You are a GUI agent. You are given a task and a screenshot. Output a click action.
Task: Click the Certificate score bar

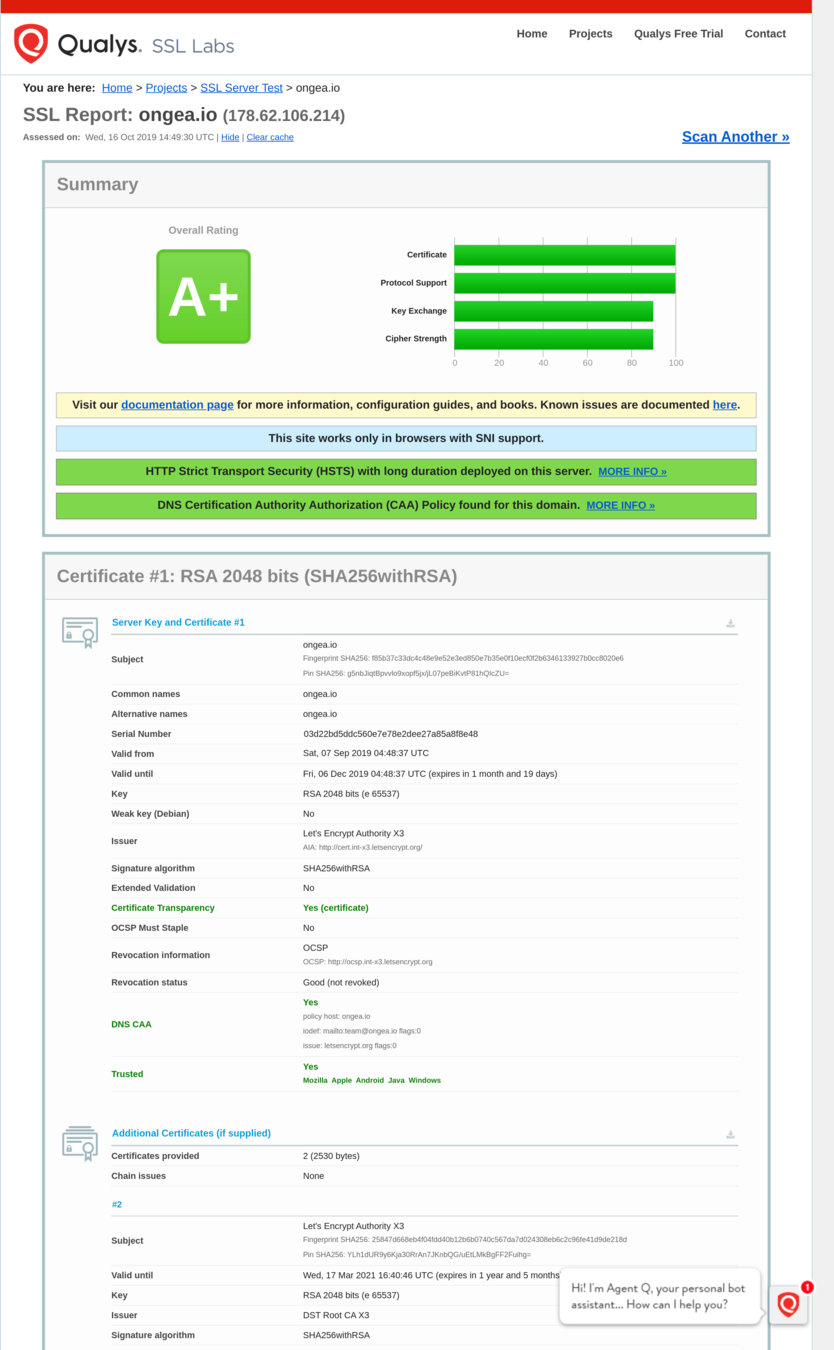coord(565,255)
